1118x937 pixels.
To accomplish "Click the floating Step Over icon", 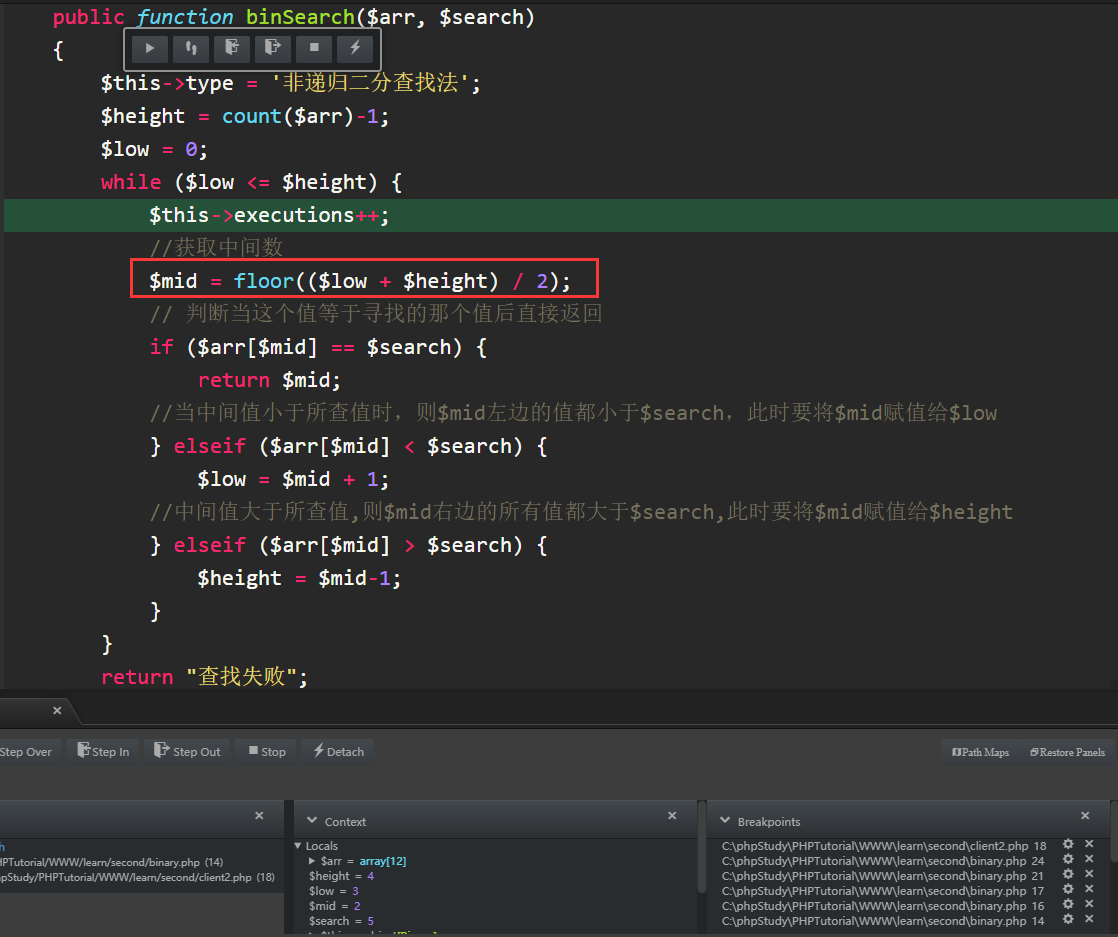I will click(x=191, y=48).
